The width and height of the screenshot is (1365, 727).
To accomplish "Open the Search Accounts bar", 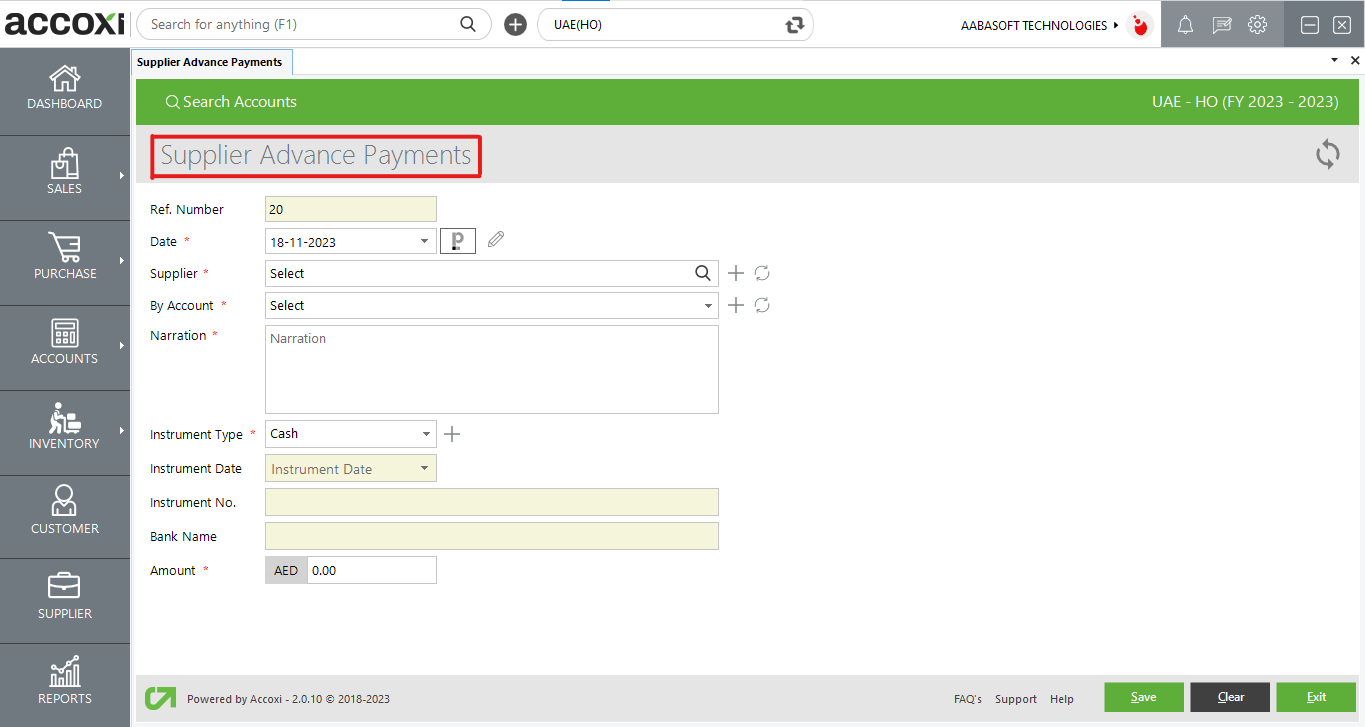I will (231, 101).
